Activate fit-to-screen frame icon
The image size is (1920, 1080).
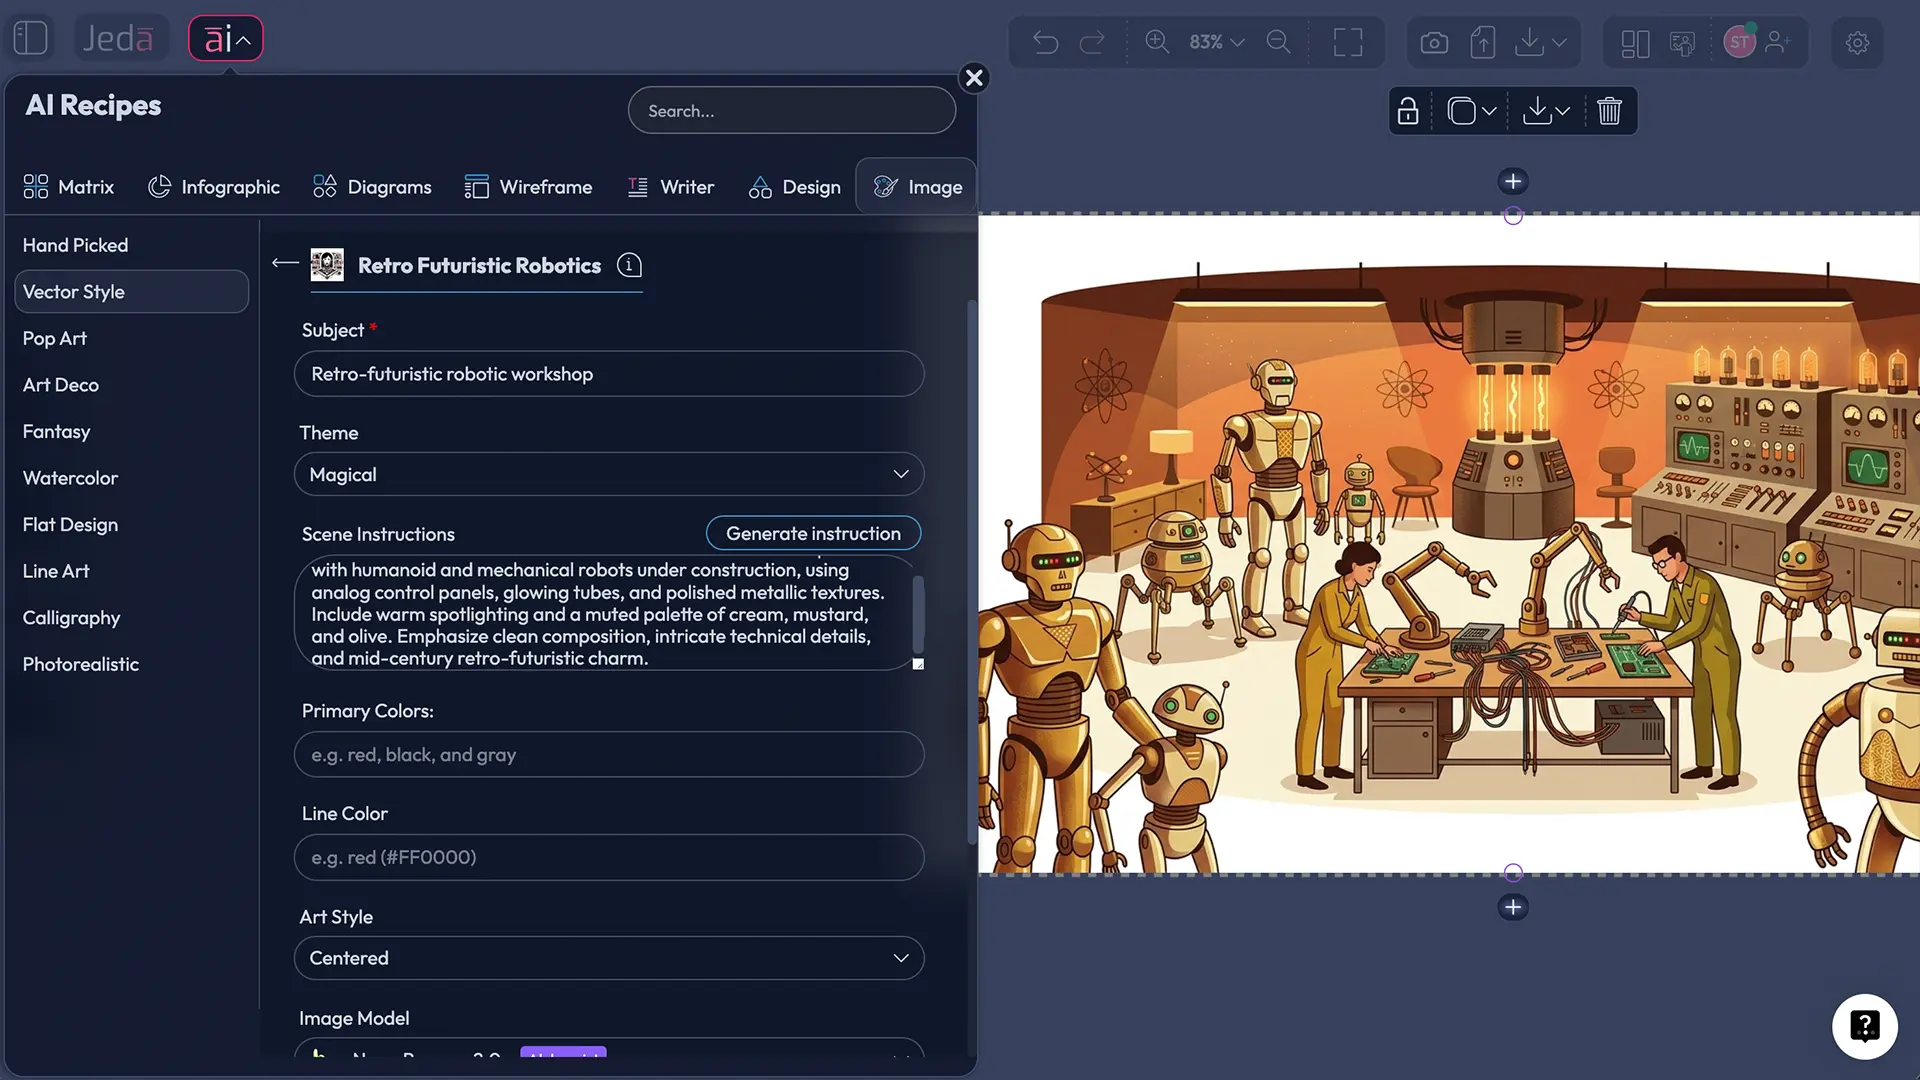click(1348, 42)
